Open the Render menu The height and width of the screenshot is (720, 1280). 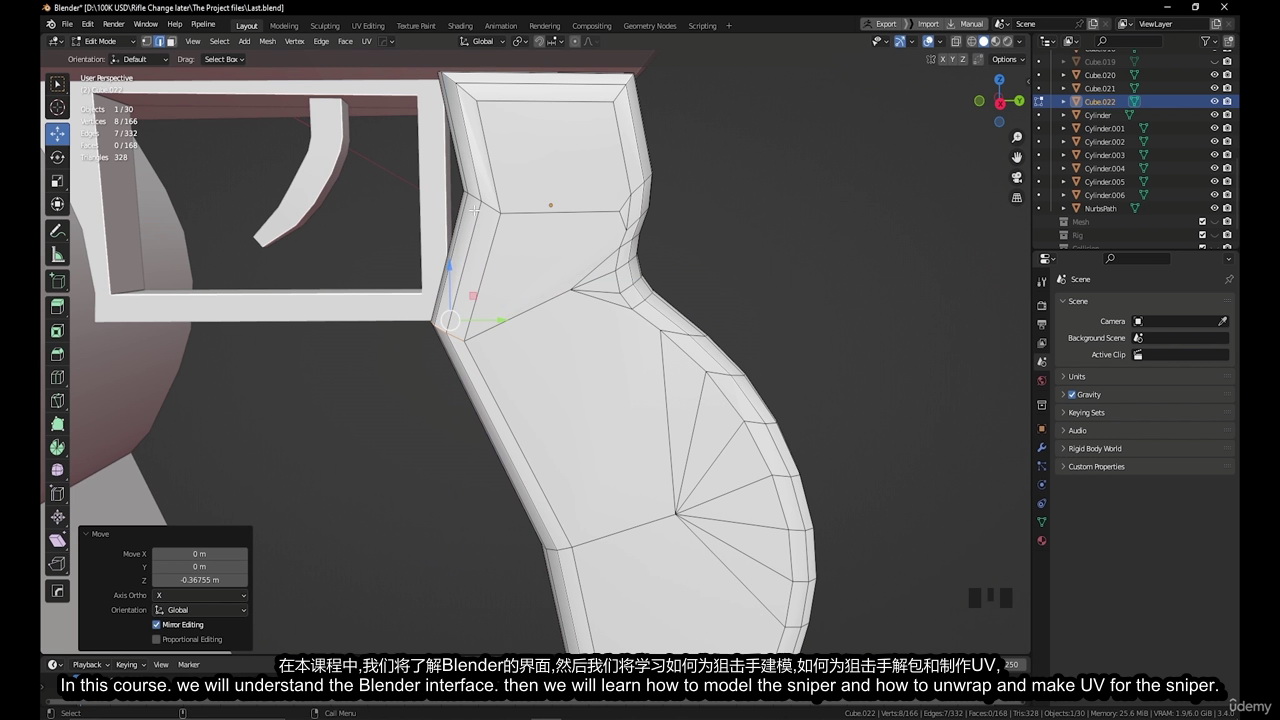click(x=114, y=24)
